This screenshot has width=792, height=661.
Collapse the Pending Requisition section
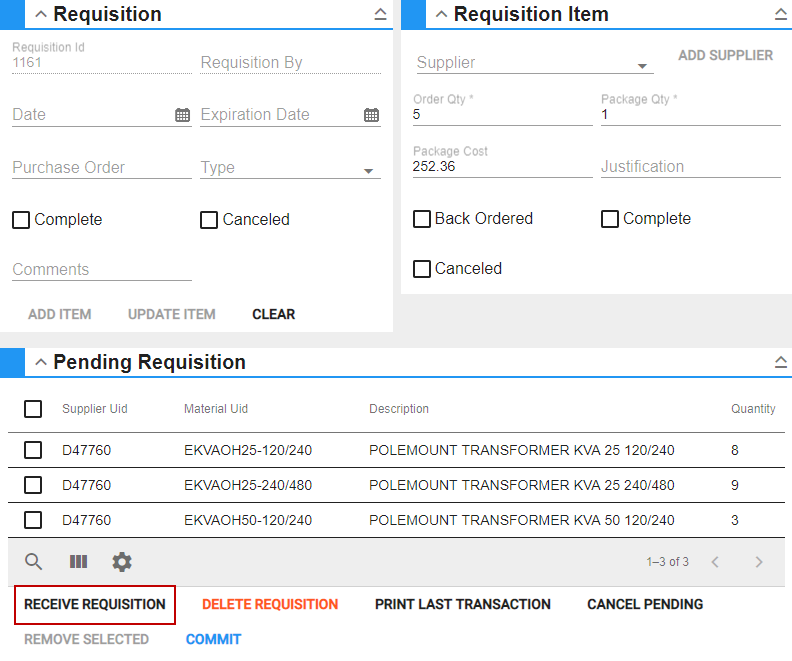pyautogui.click(x=40, y=362)
